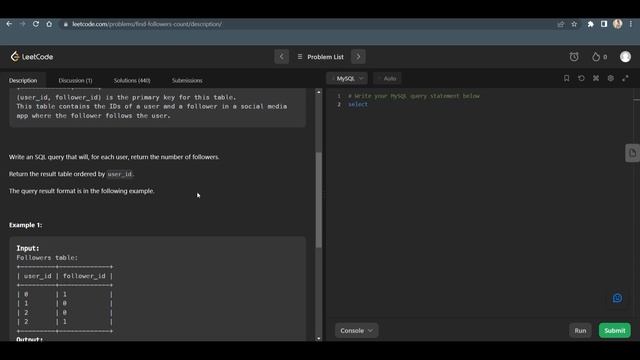The image size is (640, 360).
Task: Open the Auto dropdown
Action: (x=387, y=78)
